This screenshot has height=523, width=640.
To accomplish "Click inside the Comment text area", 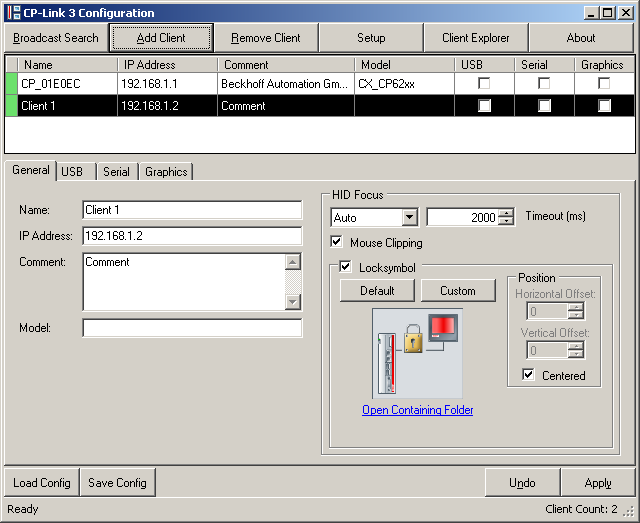I will tap(184, 282).
